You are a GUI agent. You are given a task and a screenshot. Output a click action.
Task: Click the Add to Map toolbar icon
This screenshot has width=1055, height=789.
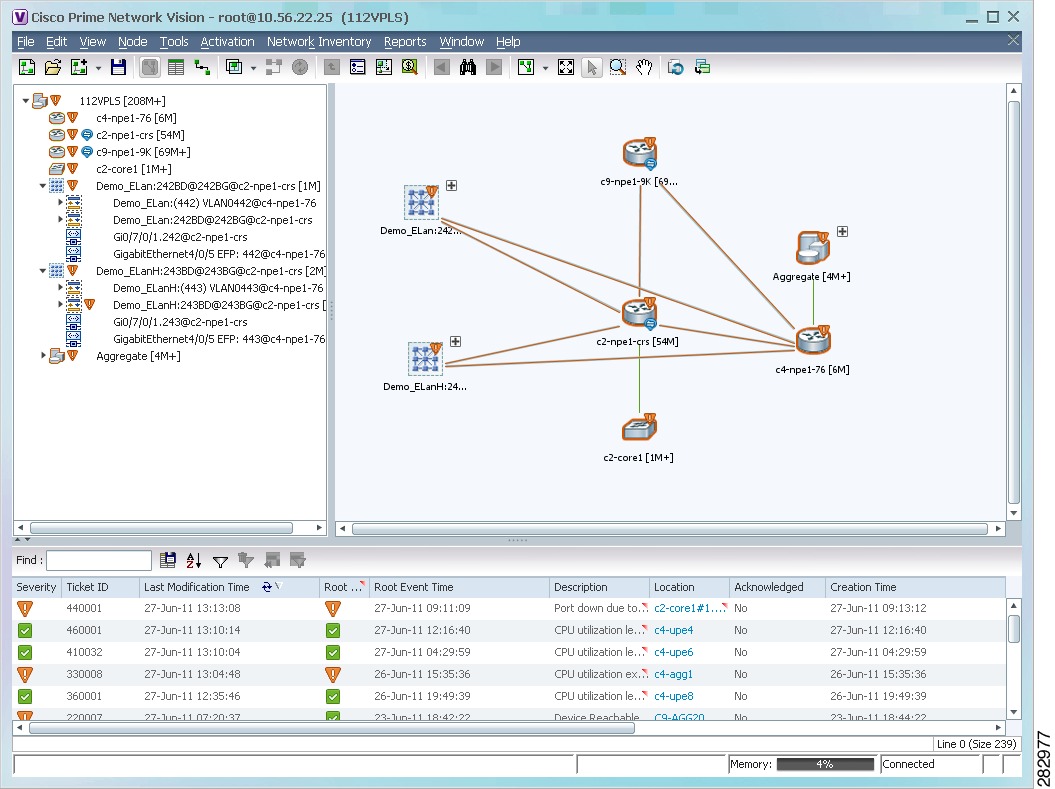[x=79, y=67]
